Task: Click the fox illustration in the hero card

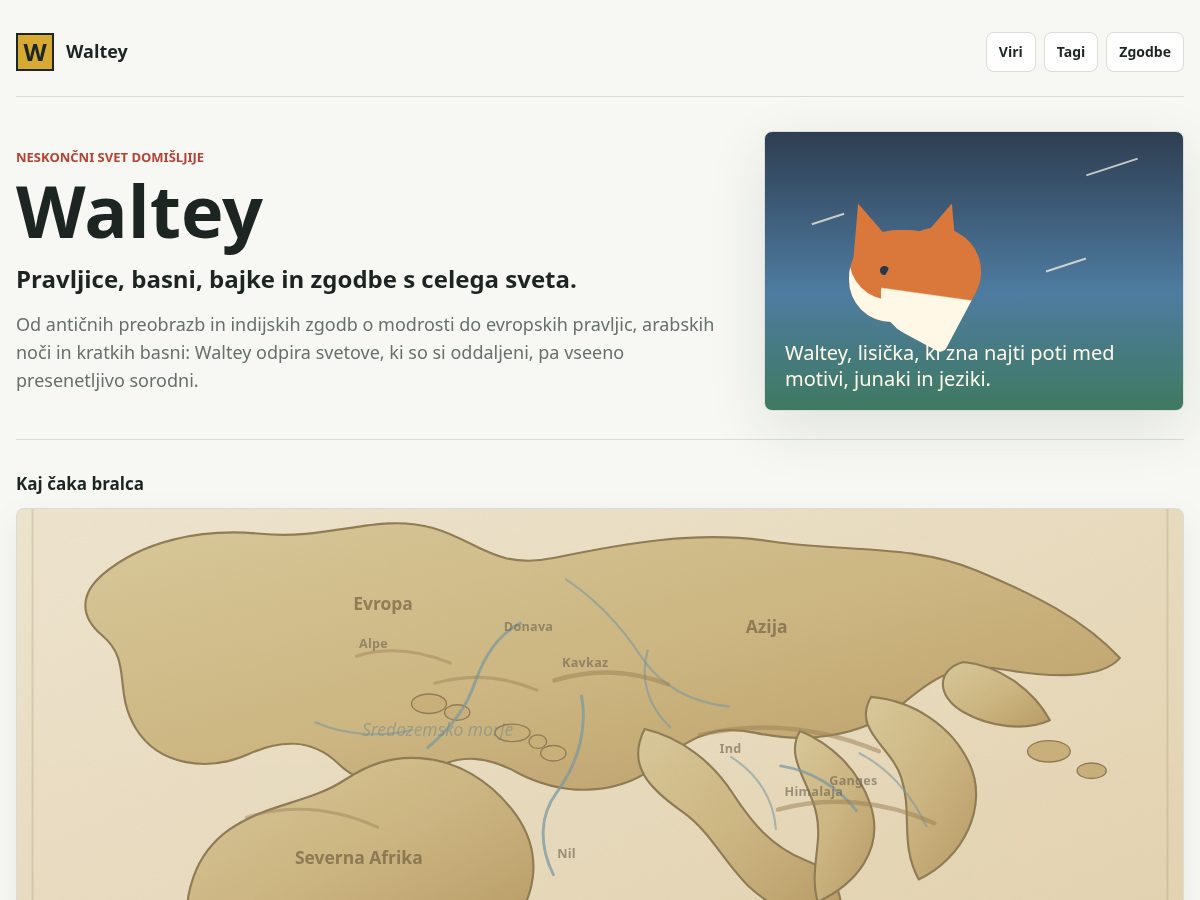Action: [914, 277]
